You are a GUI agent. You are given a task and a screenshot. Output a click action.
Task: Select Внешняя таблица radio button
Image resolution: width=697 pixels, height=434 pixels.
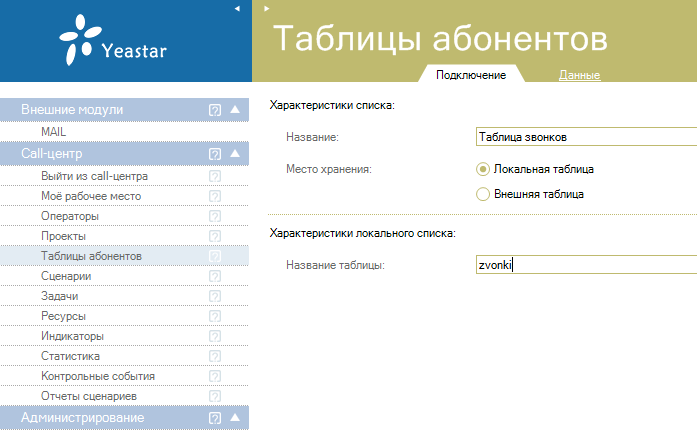click(x=483, y=194)
